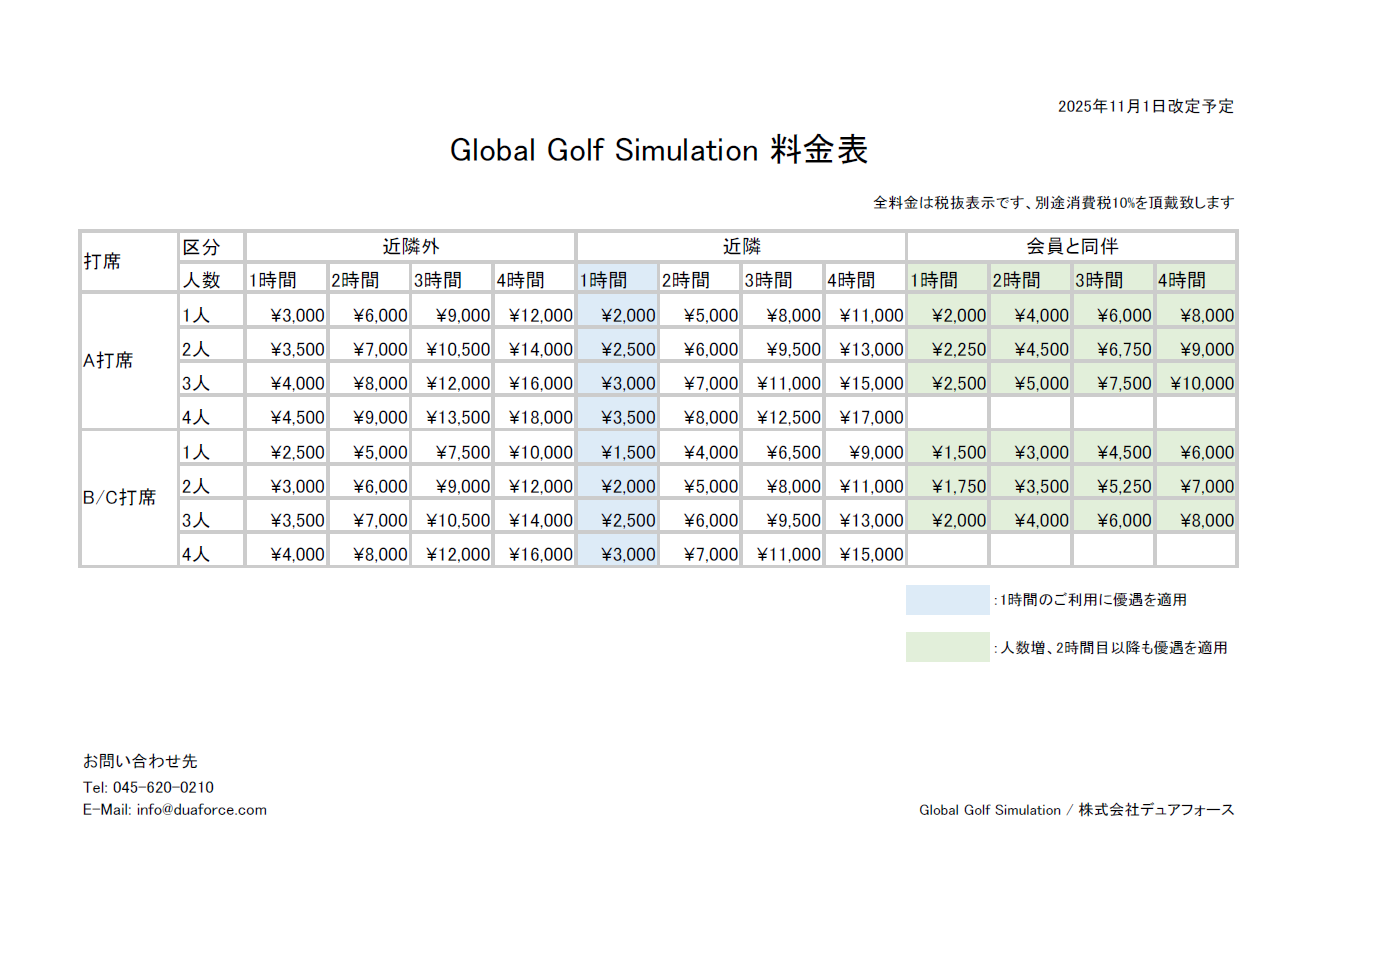Click the phone number 045-620-0210
This screenshot has height=973, width=1379.
[x=163, y=787]
